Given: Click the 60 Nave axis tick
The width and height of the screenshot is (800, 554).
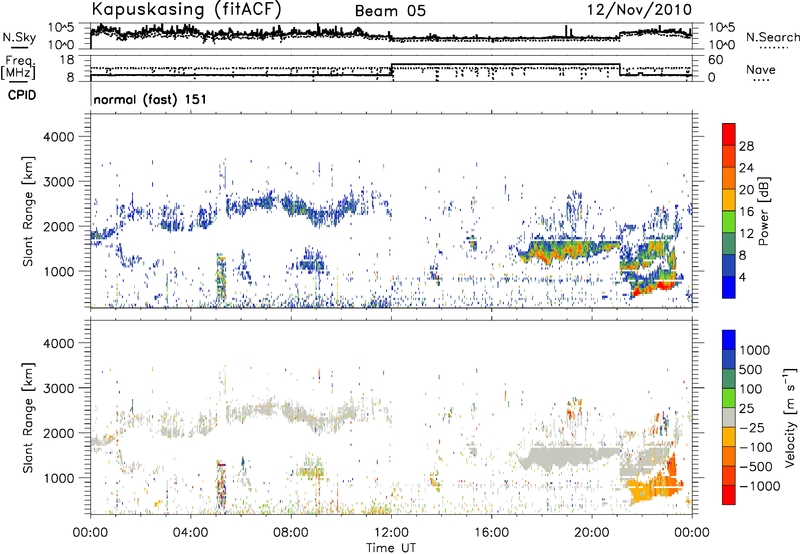Looking at the screenshot, I should pyautogui.click(x=716, y=60).
